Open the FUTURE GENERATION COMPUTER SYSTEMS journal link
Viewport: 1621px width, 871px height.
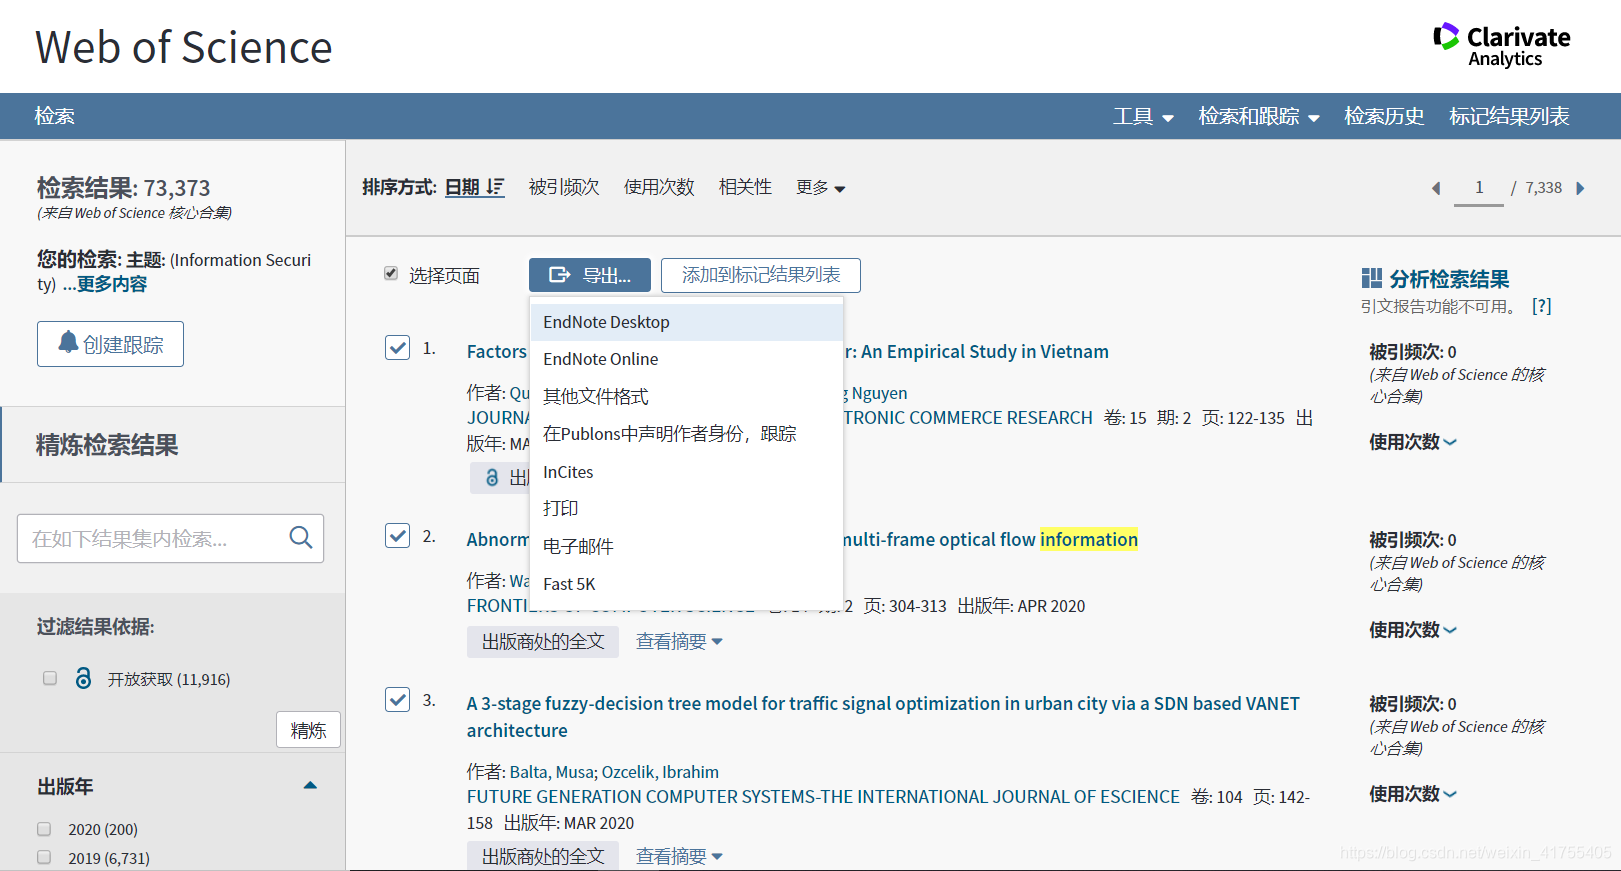[823, 797]
